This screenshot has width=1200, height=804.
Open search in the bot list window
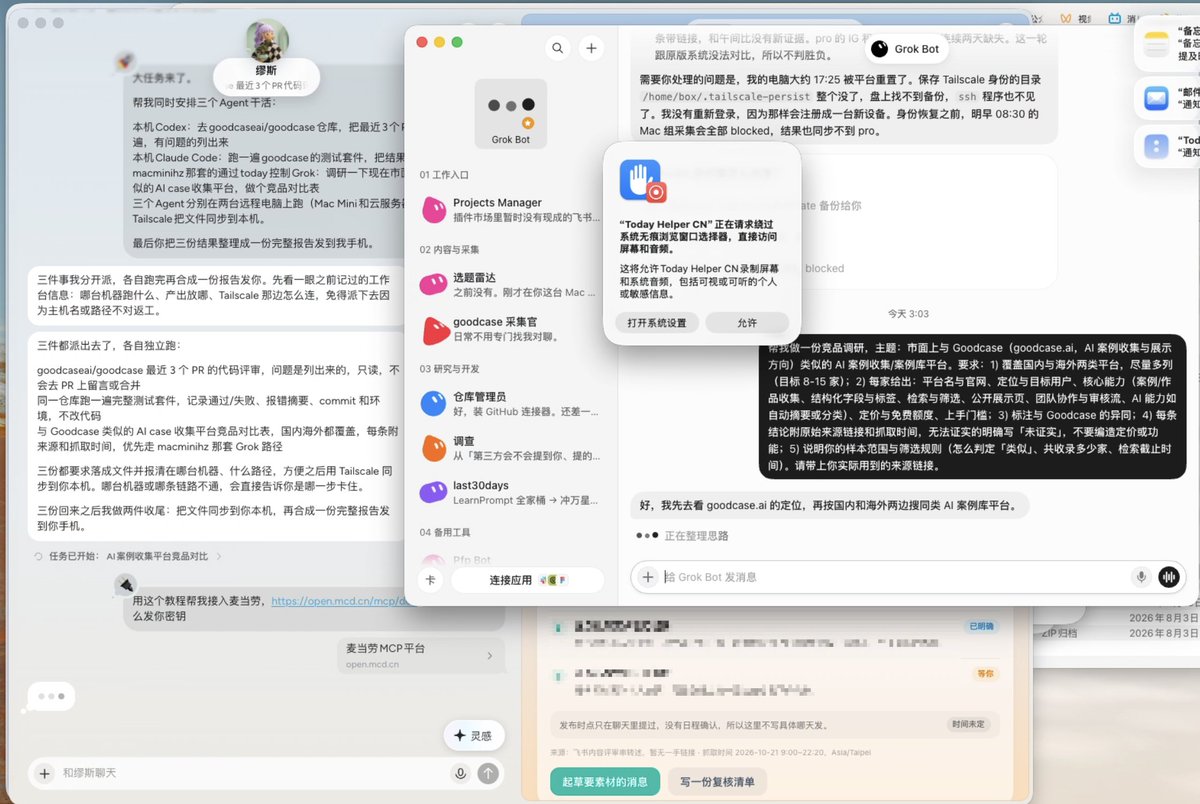click(558, 48)
